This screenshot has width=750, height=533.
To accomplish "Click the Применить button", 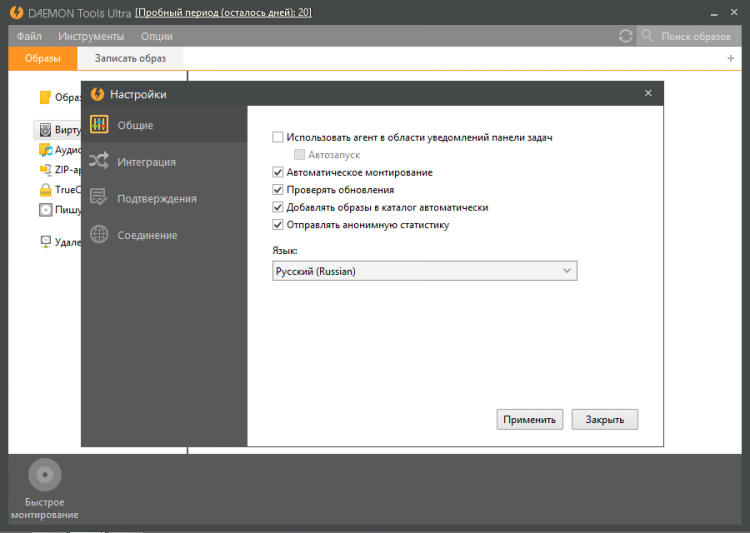I will (x=529, y=420).
